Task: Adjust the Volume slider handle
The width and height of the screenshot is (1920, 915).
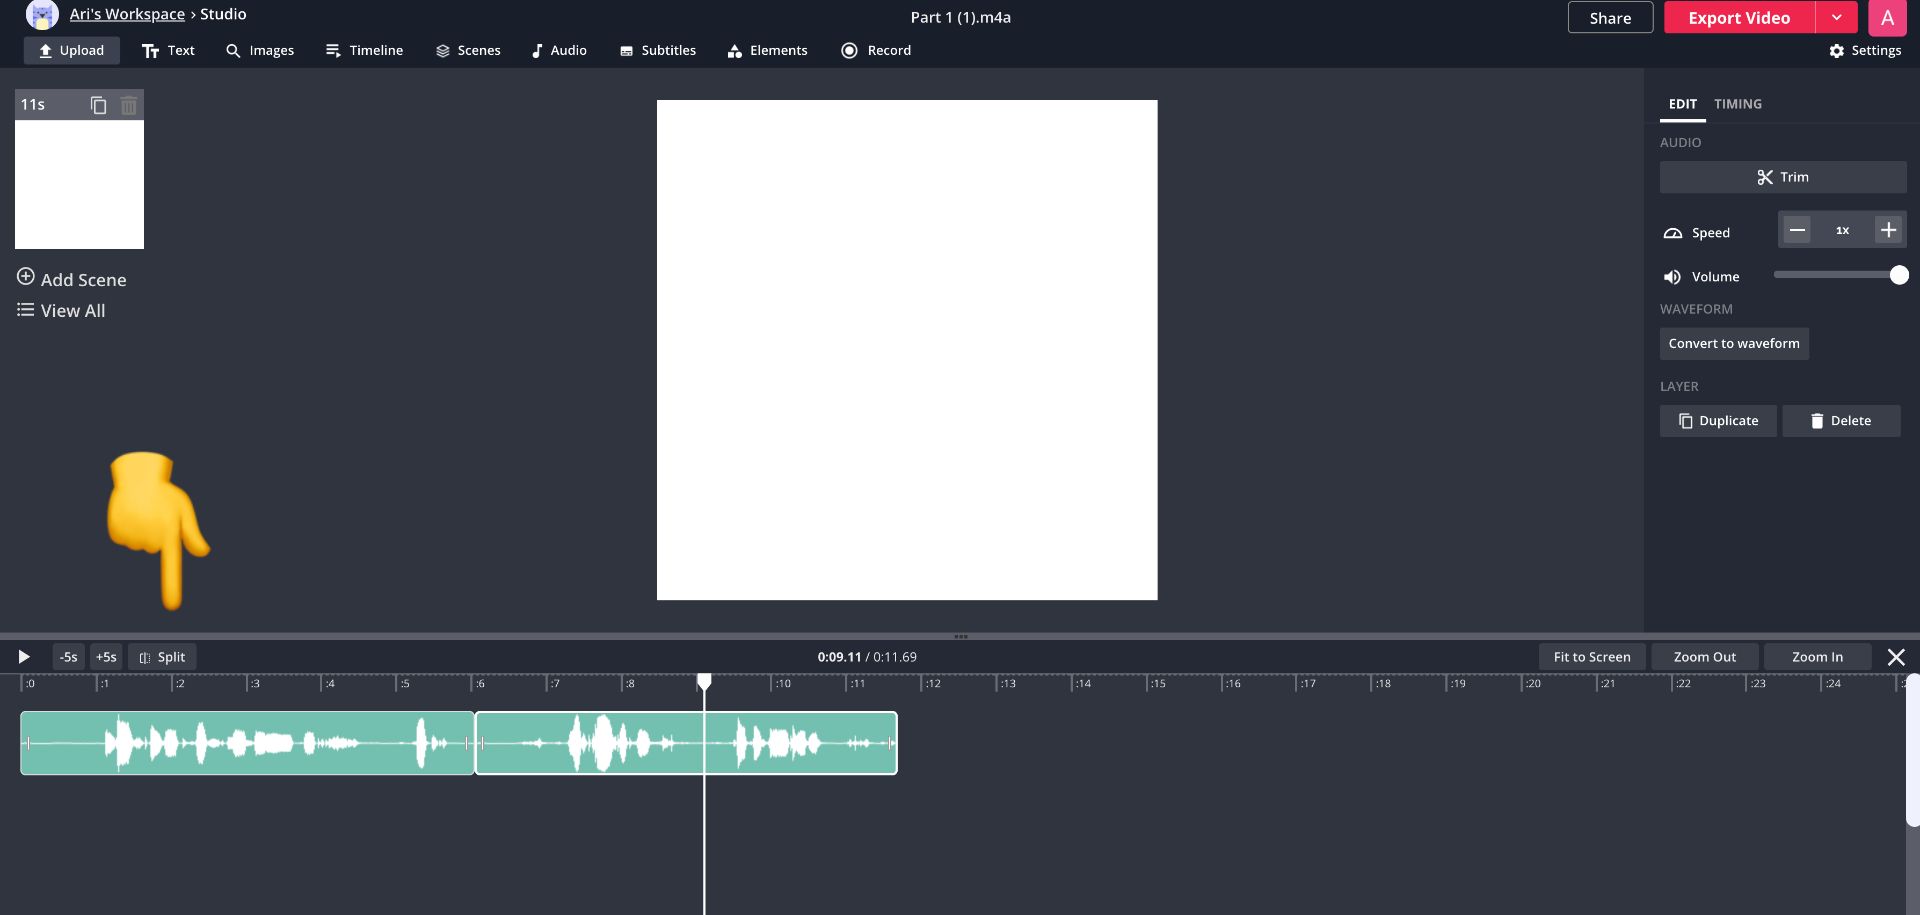Action: 1898,276
